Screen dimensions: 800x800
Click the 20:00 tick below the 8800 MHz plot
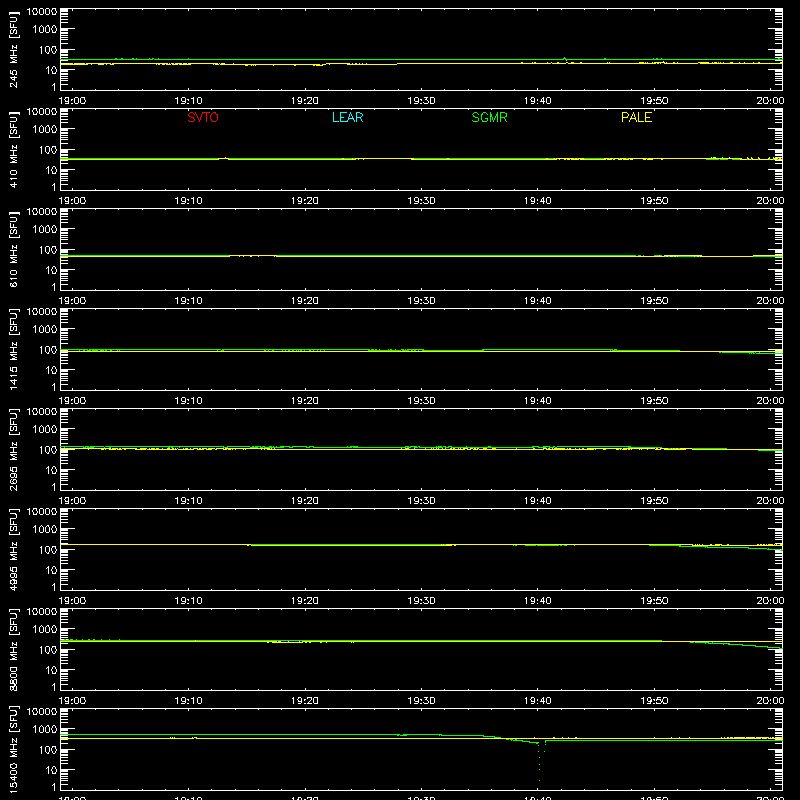(770, 701)
